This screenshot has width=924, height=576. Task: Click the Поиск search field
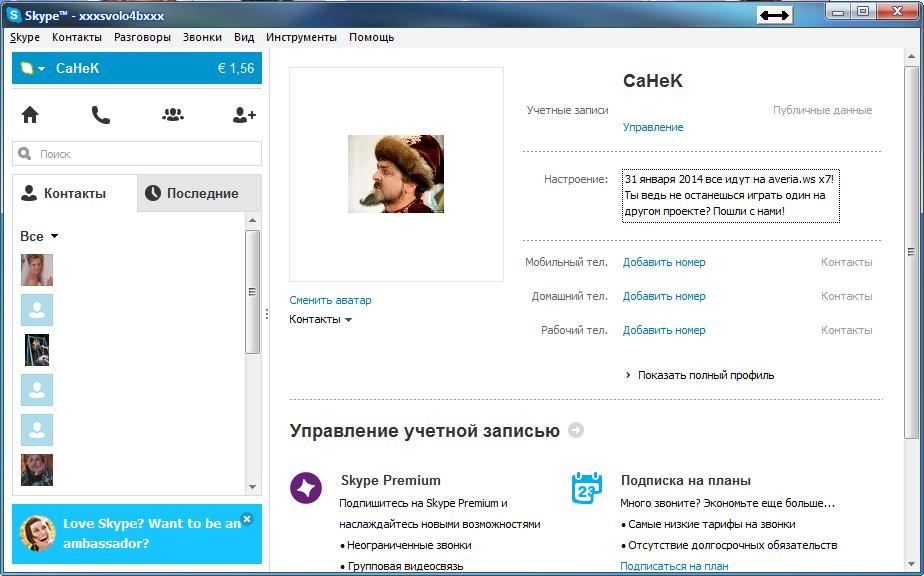tap(138, 154)
